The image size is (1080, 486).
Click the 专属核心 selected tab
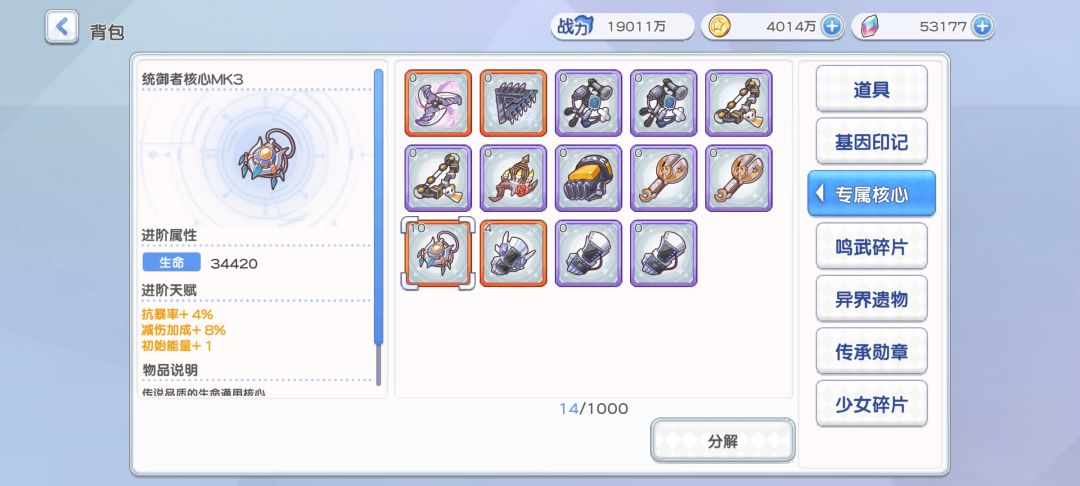(x=871, y=194)
